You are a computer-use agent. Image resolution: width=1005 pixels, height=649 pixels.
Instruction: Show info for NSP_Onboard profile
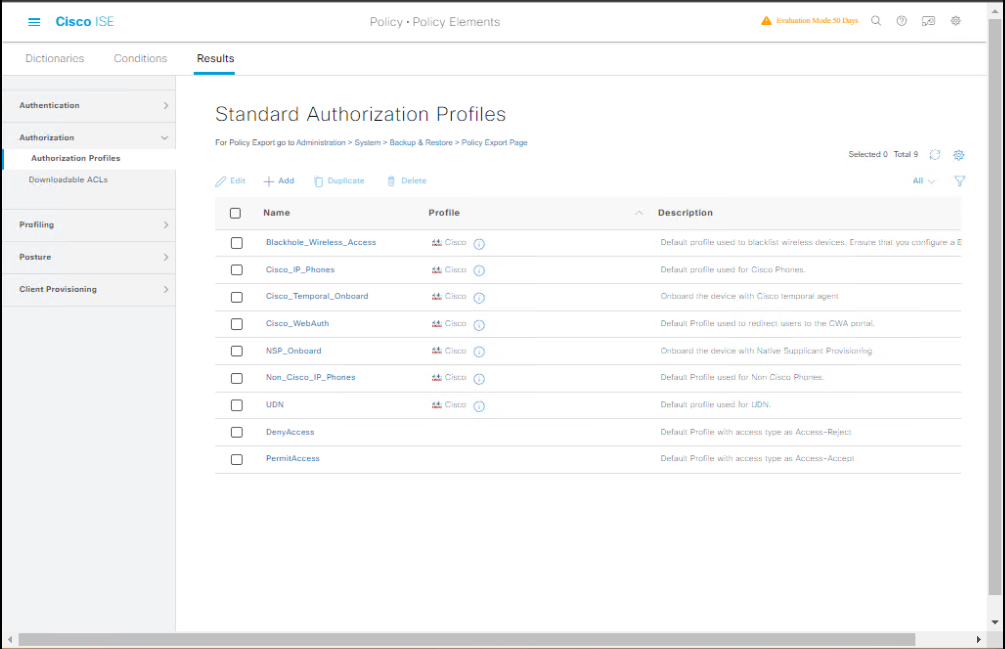click(x=479, y=352)
